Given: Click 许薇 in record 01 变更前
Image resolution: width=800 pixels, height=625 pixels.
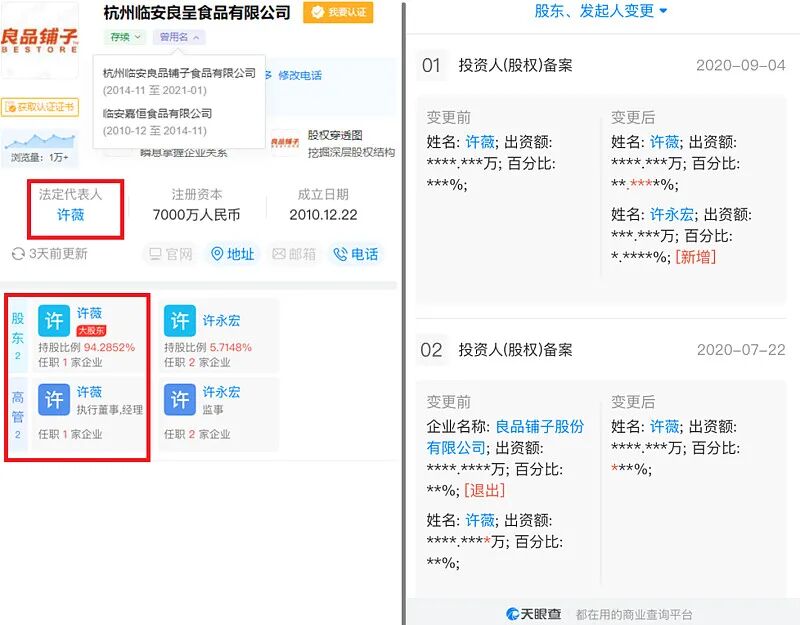Looking at the screenshot, I should point(480,142).
